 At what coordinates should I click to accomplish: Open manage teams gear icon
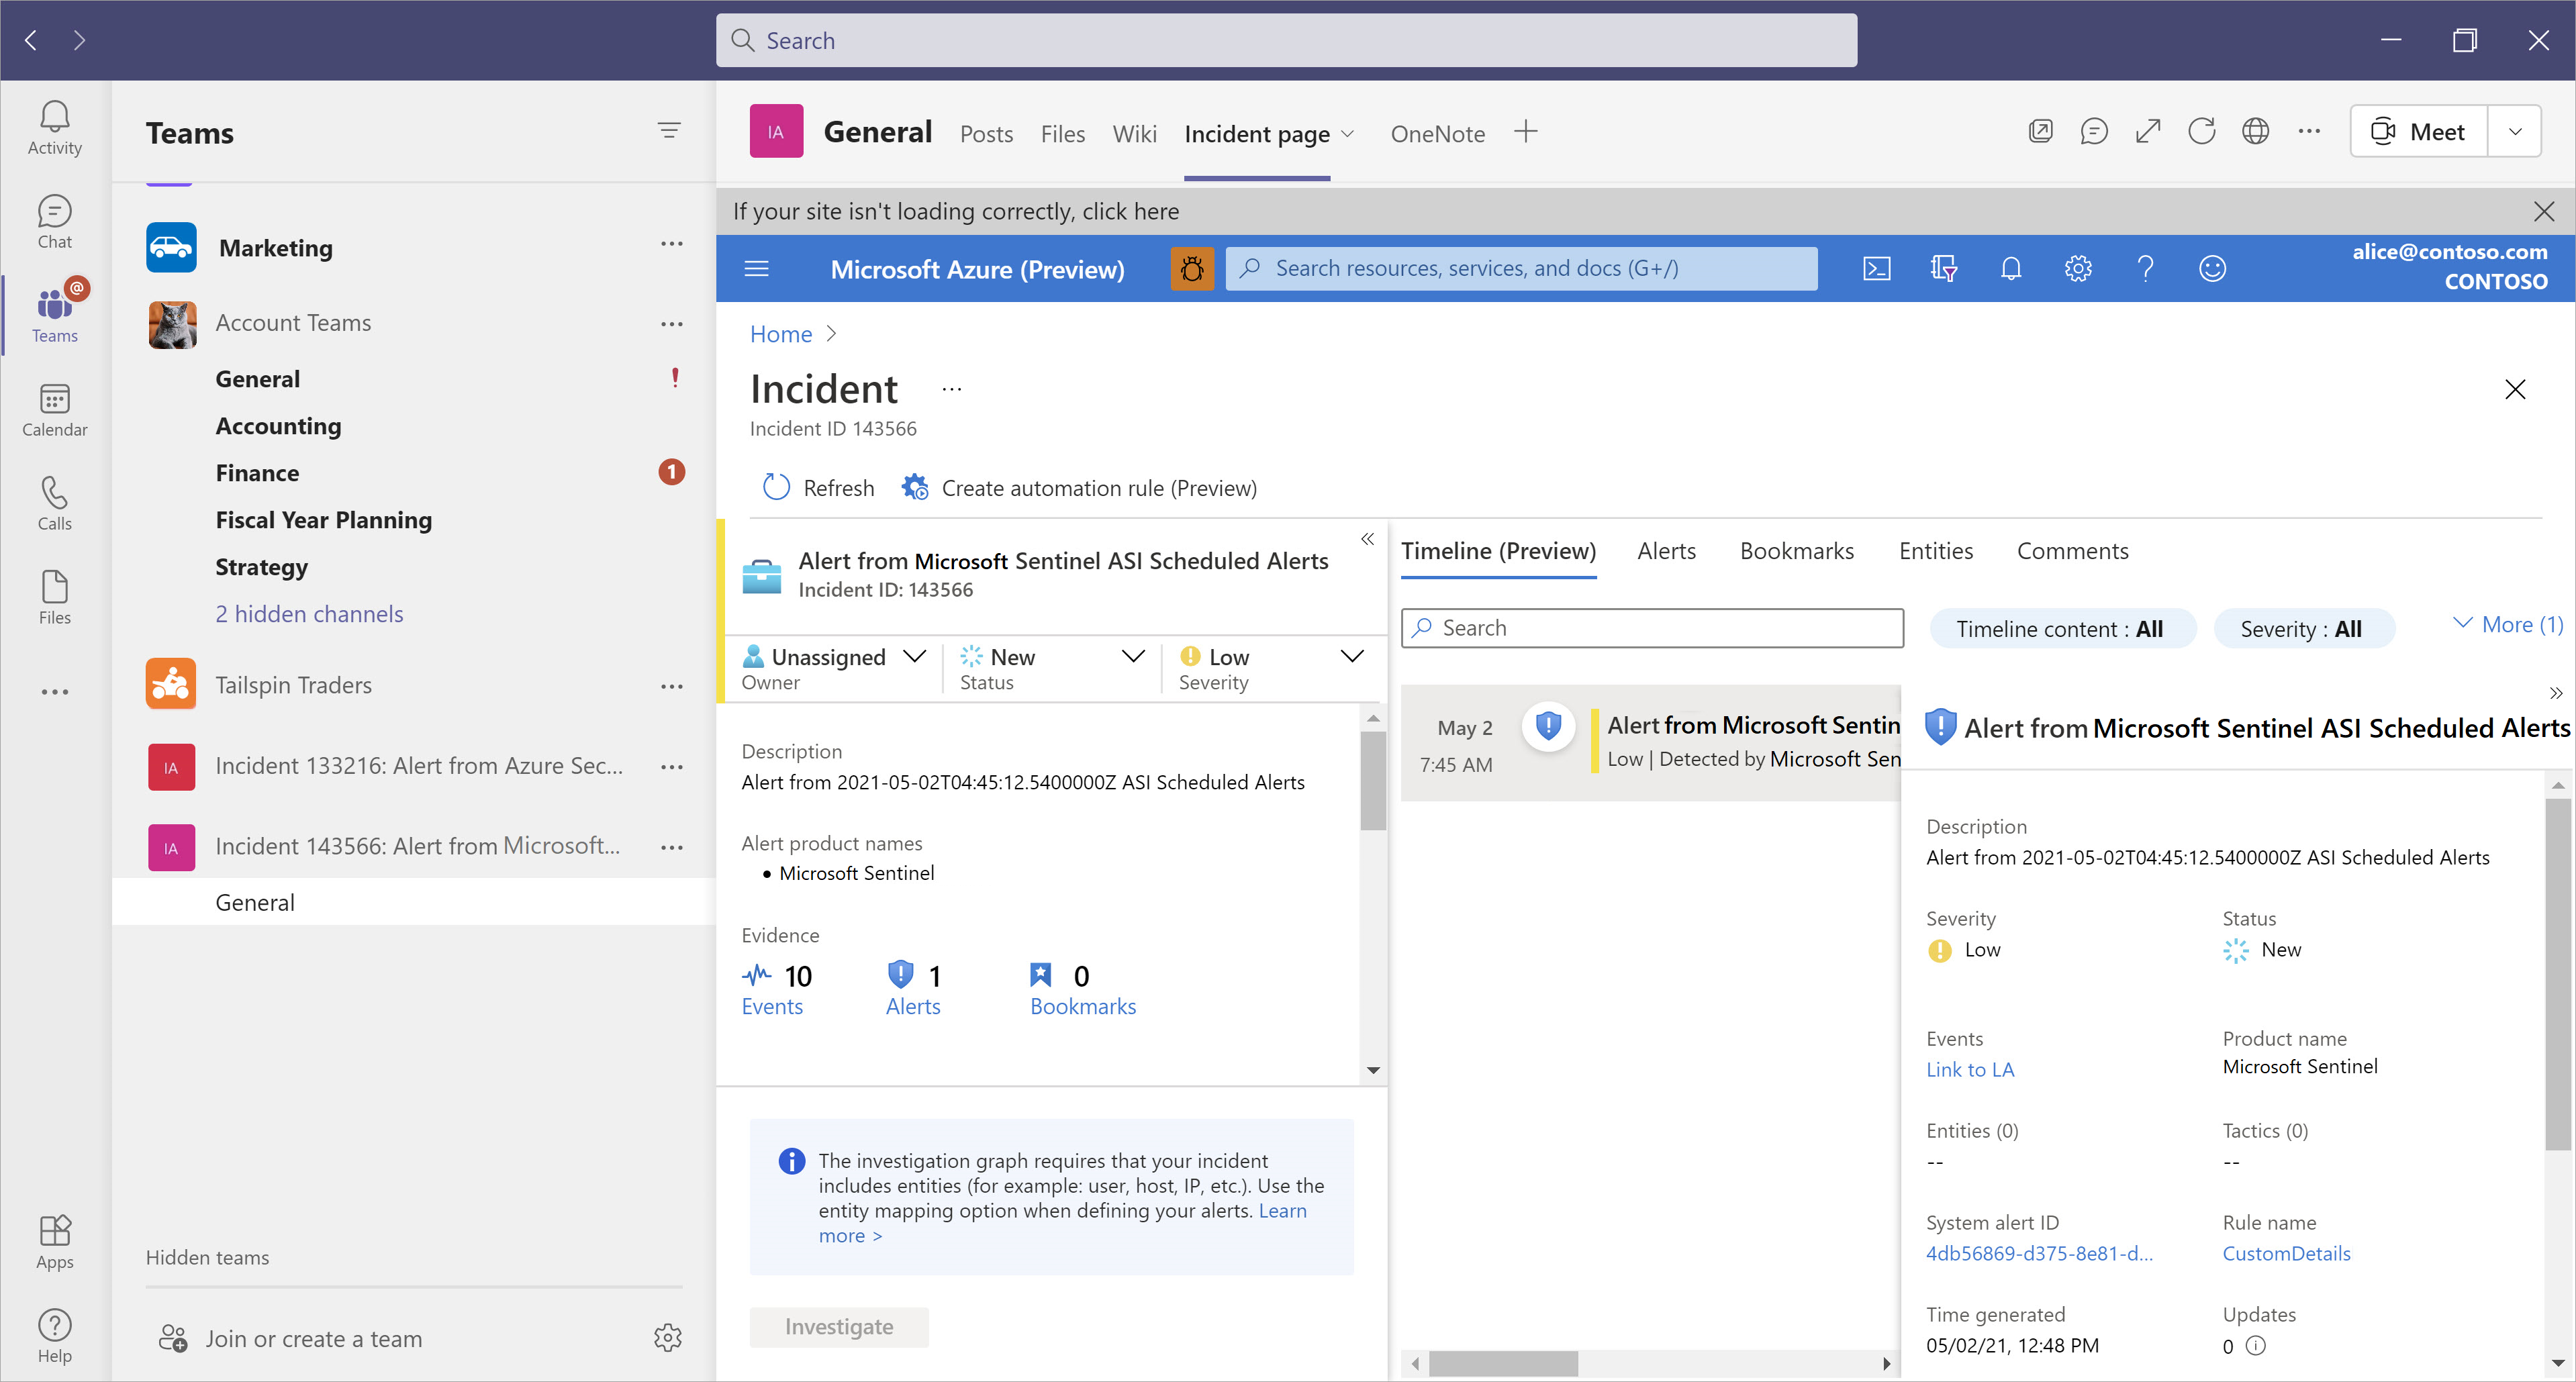pyautogui.click(x=667, y=1338)
